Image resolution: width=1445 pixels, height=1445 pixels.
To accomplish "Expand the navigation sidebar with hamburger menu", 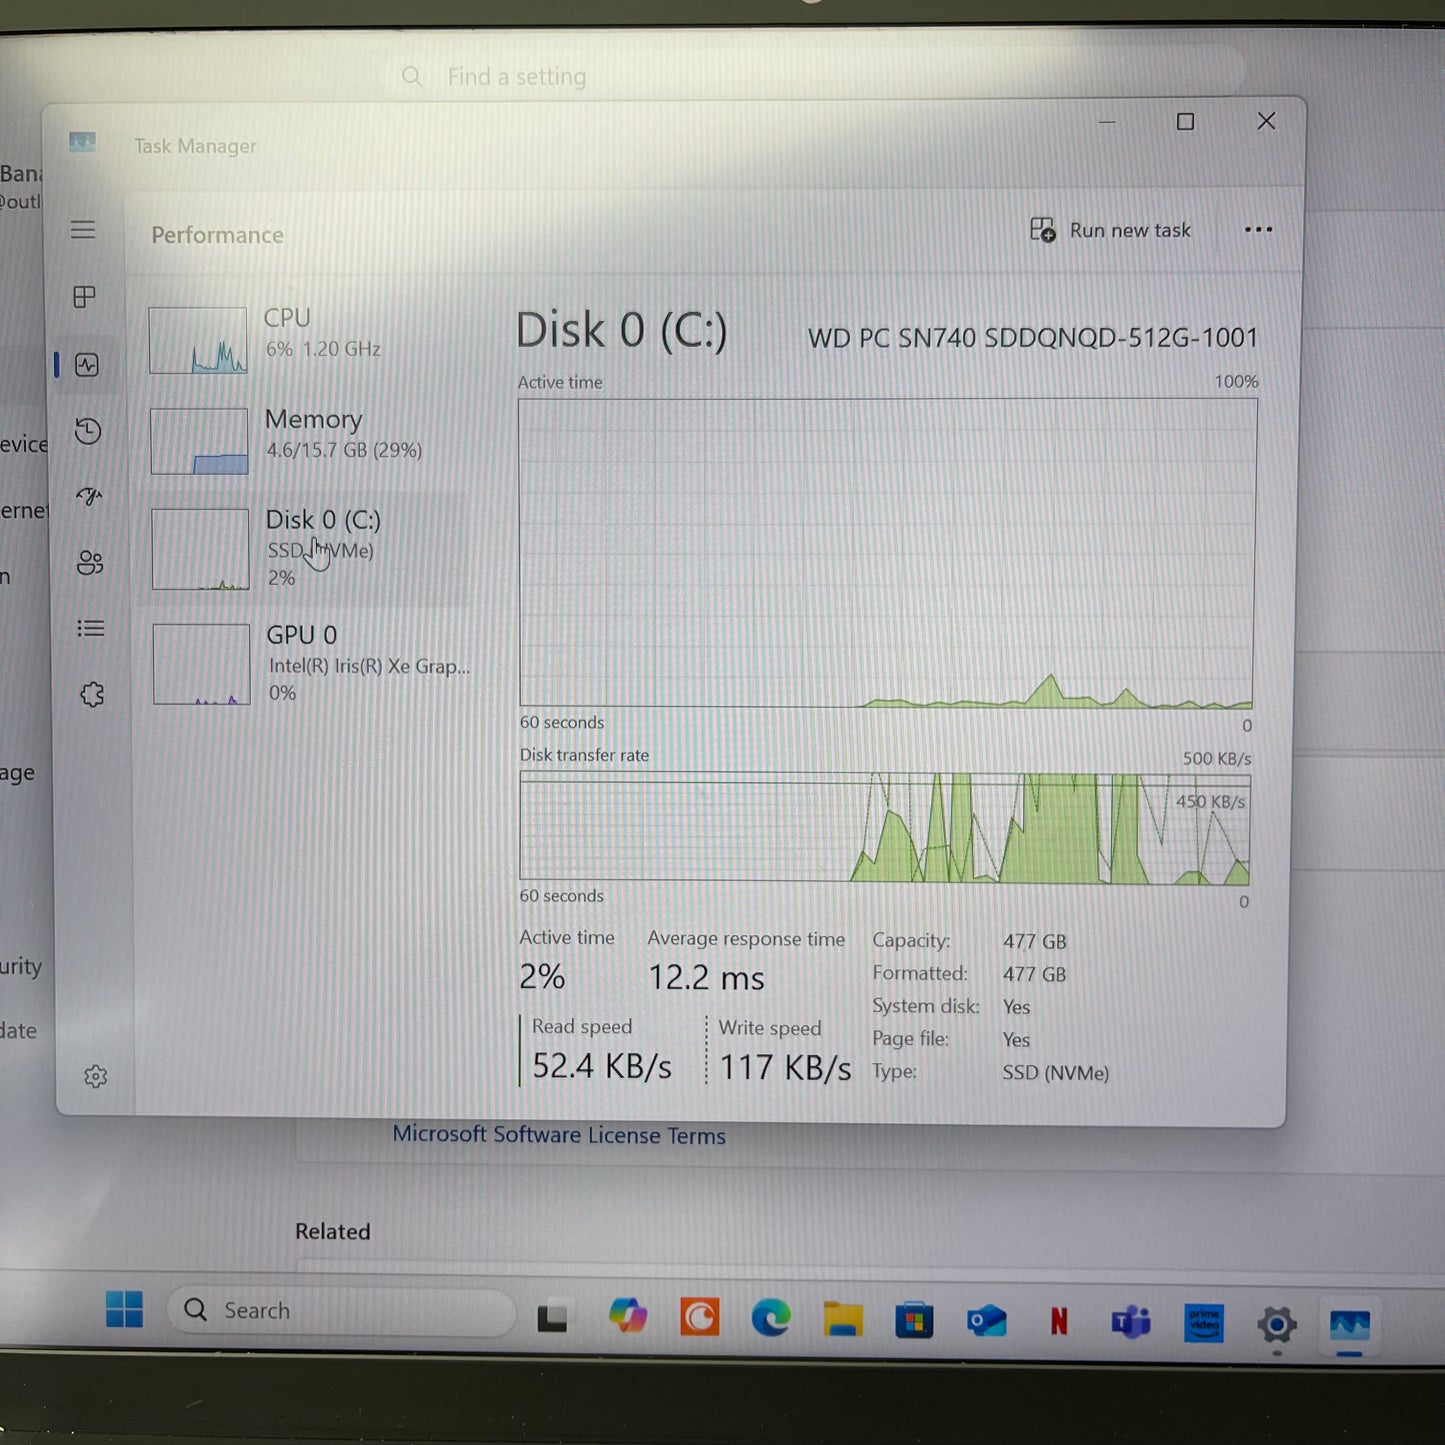I will point(83,230).
